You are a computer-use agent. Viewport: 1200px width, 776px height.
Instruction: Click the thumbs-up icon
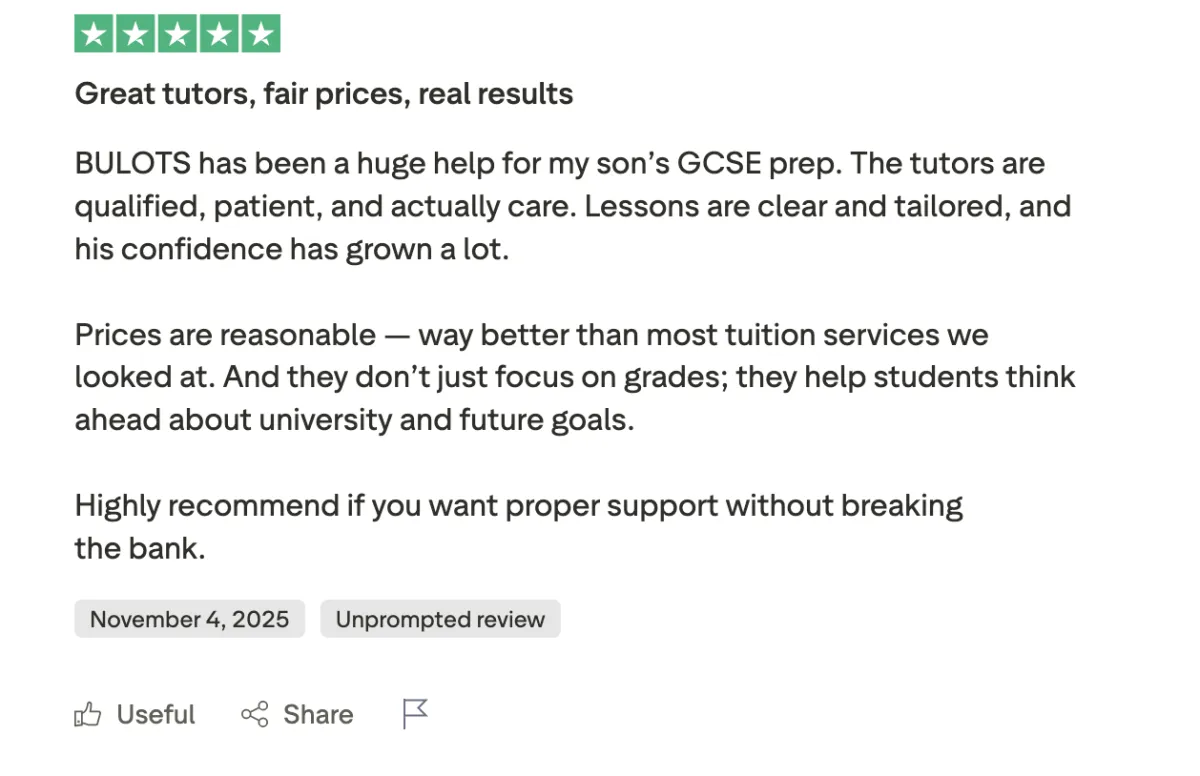coord(88,715)
